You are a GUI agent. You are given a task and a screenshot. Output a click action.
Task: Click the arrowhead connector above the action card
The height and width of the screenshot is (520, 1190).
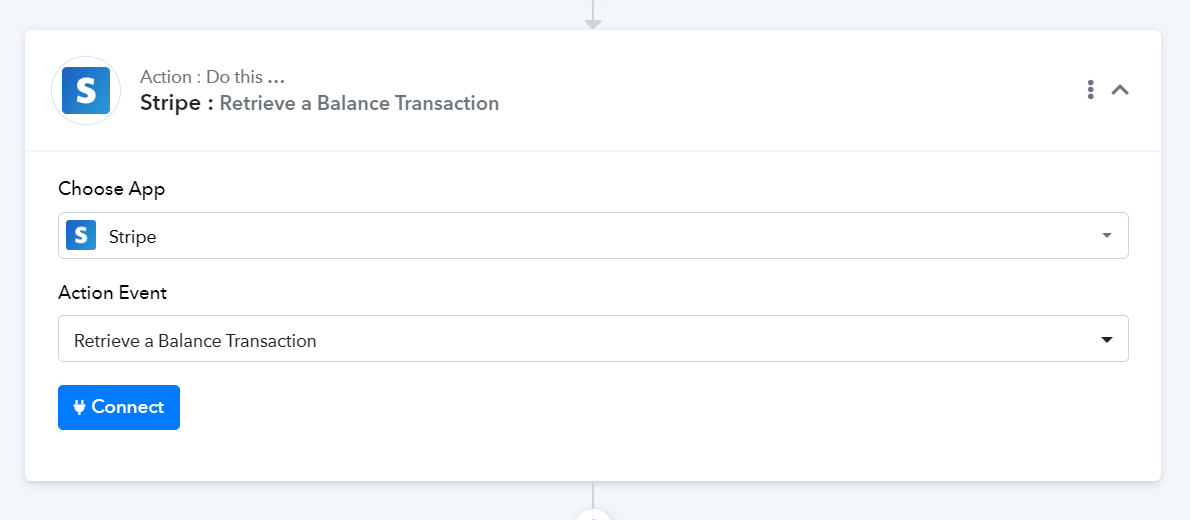[x=593, y=24]
